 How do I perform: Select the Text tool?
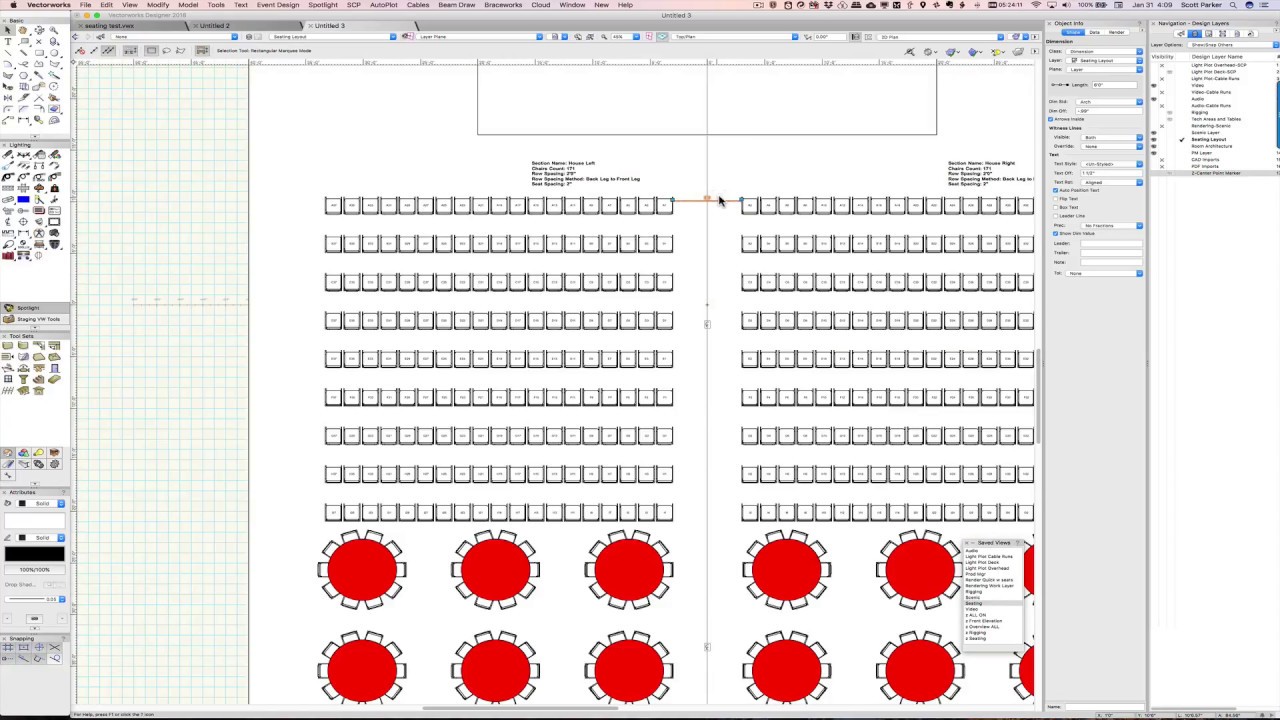[x=8, y=41]
